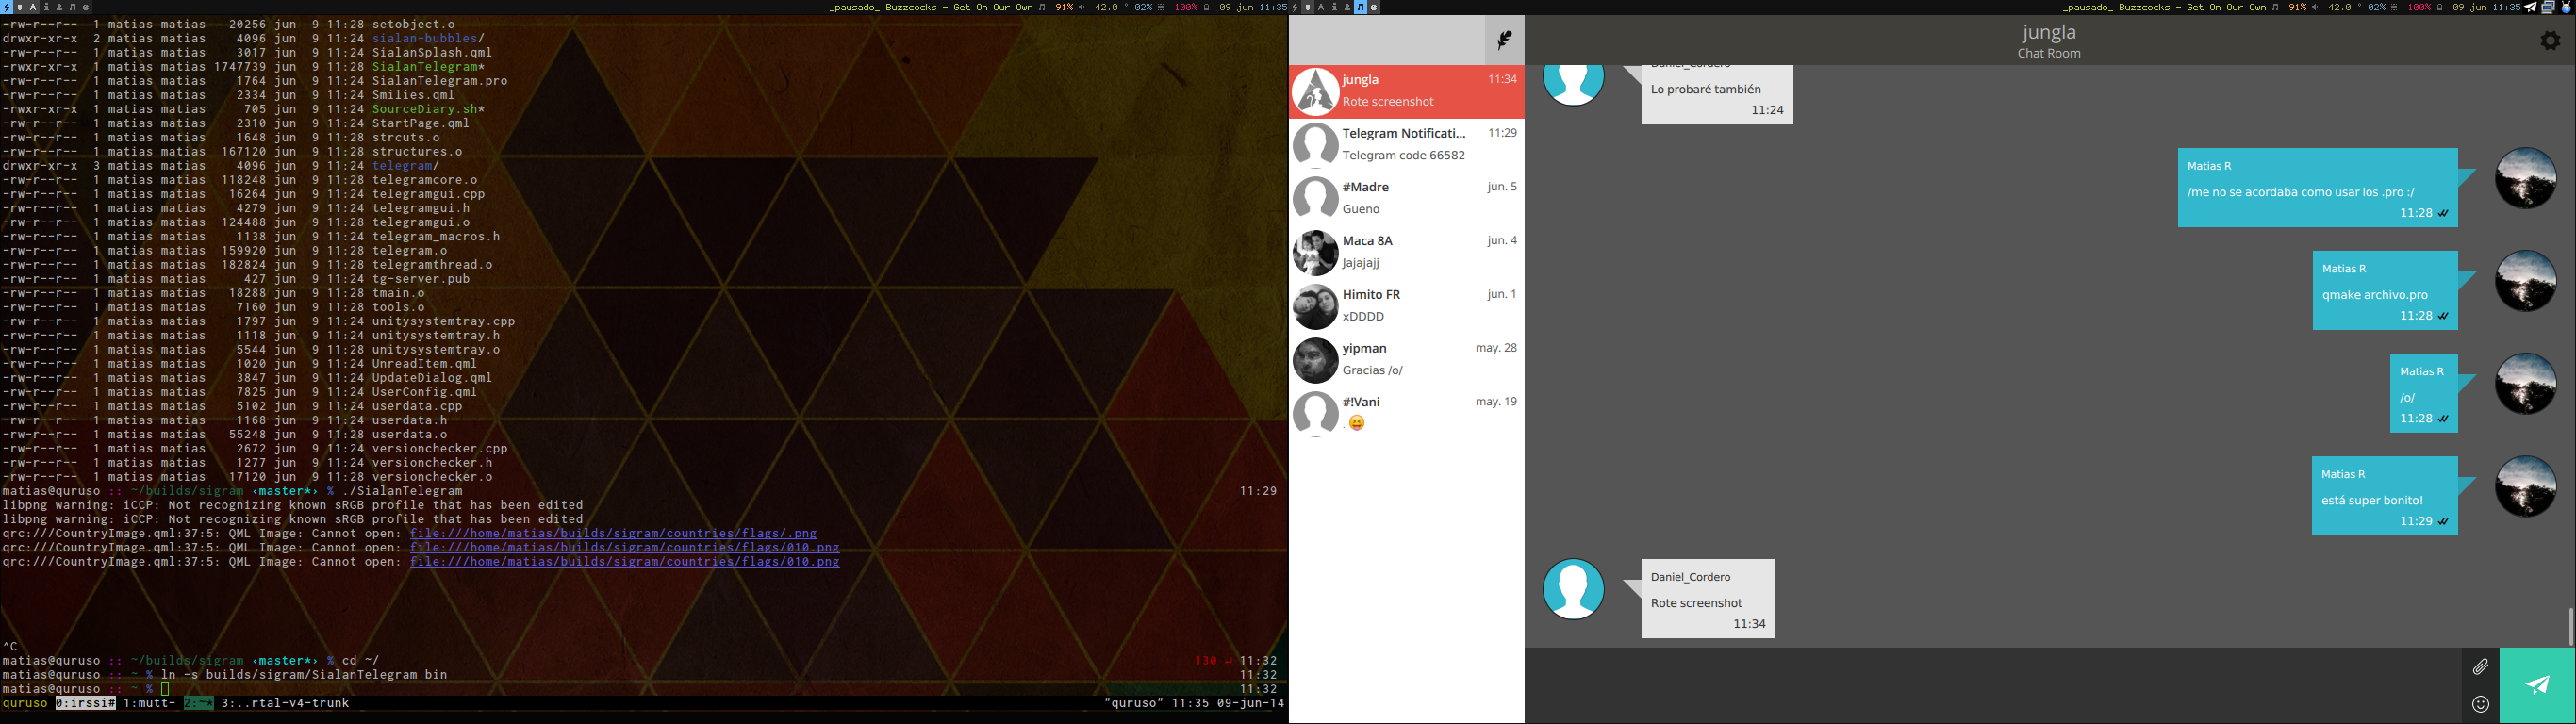Click Maca 8A profile photo
This screenshot has height=724, width=2576.
coord(1315,252)
